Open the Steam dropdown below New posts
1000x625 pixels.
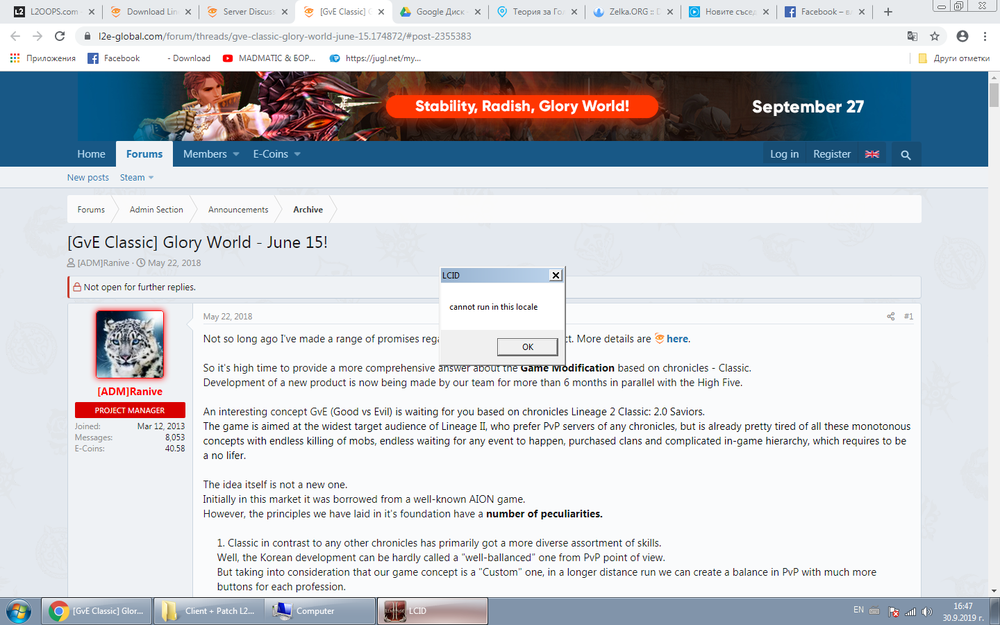click(136, 177)
